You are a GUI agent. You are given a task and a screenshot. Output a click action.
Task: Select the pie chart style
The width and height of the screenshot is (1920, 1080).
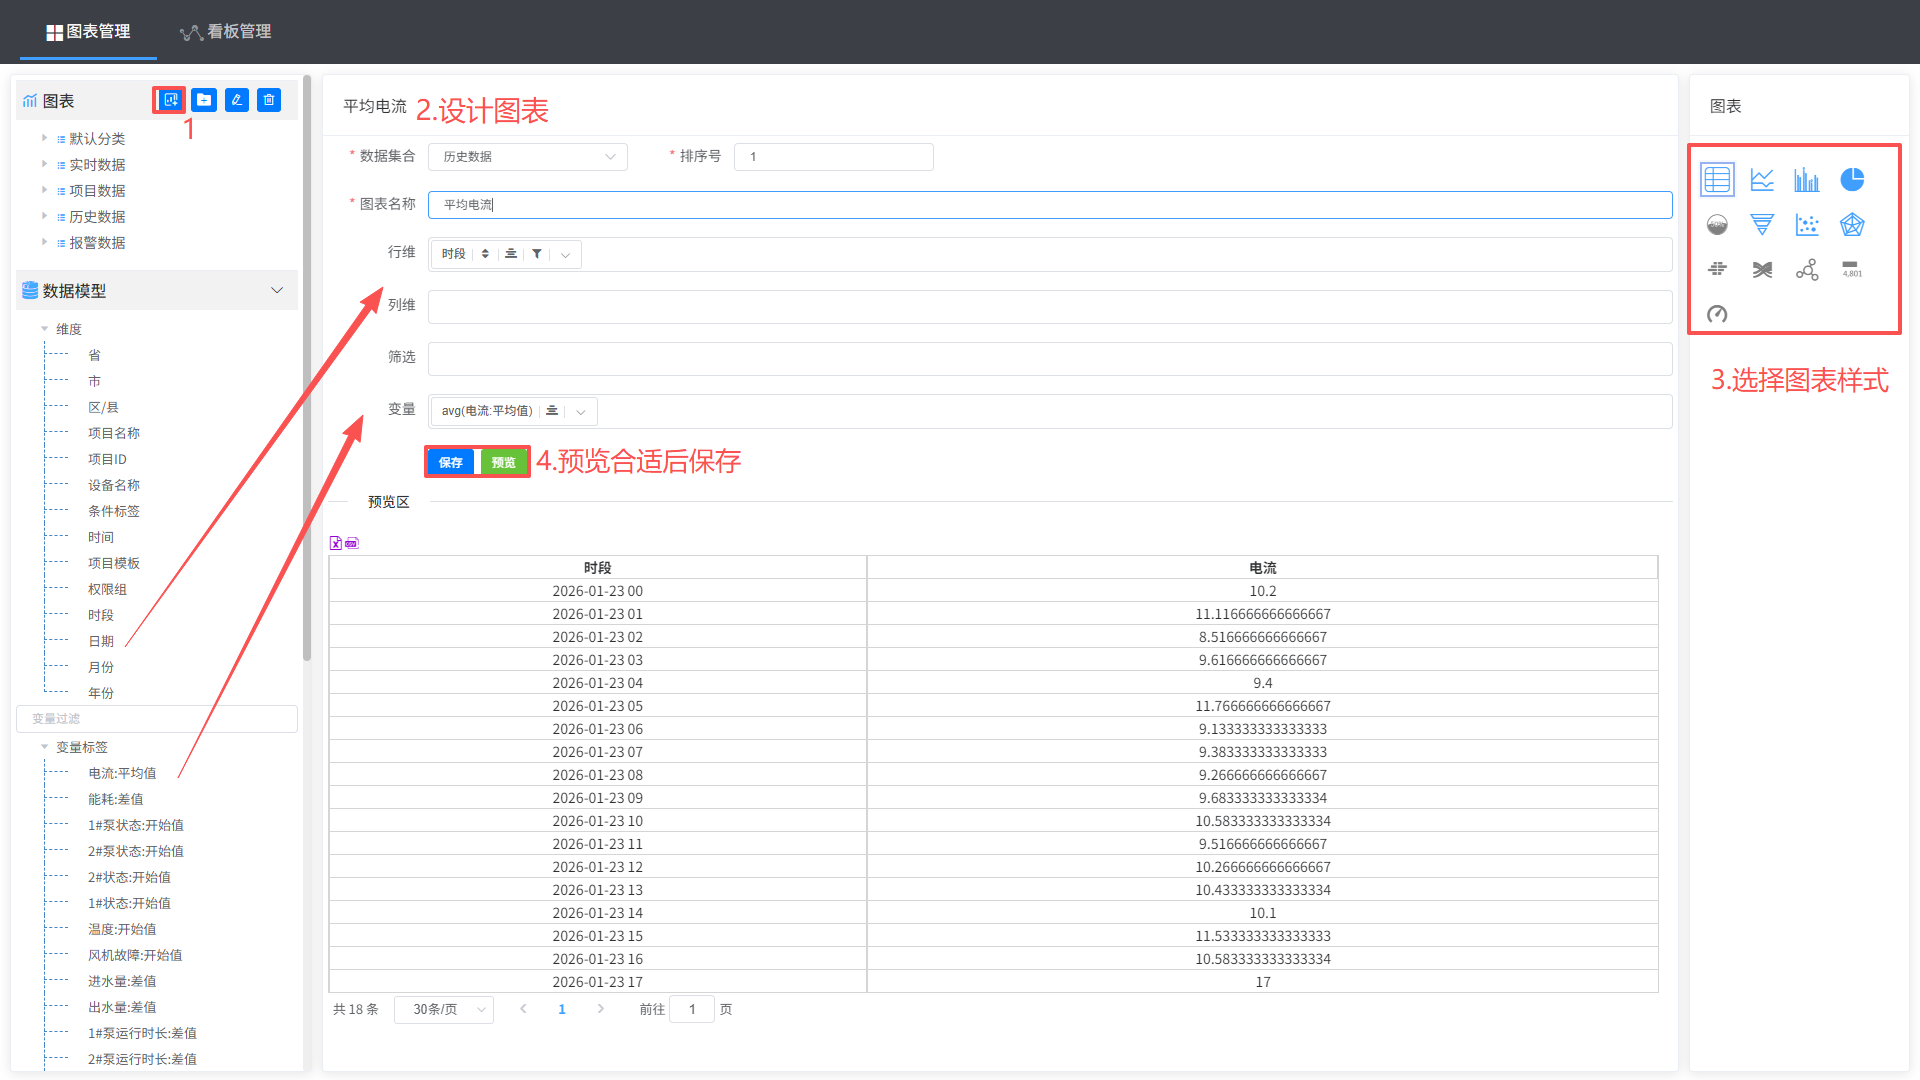1852,180
